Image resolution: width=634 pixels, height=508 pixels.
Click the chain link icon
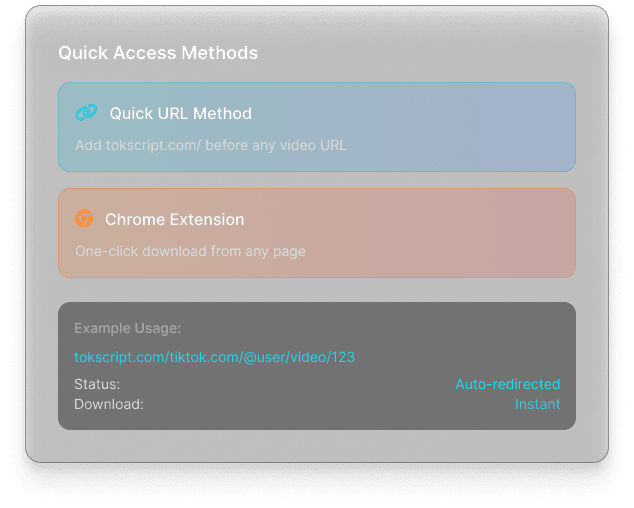pos(86,113)
